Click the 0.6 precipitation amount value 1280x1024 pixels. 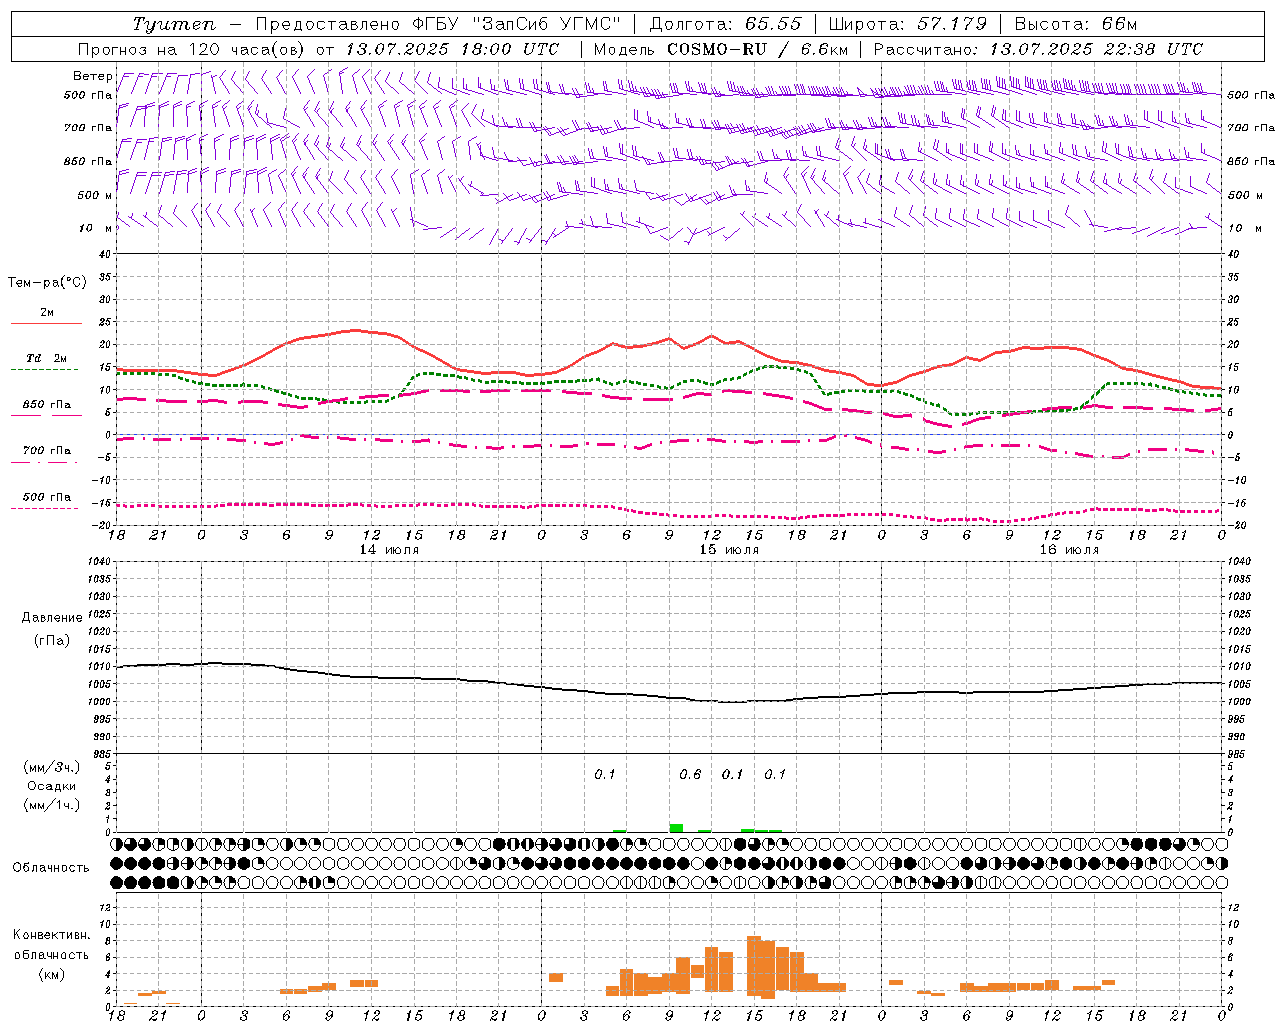(690, 774)
